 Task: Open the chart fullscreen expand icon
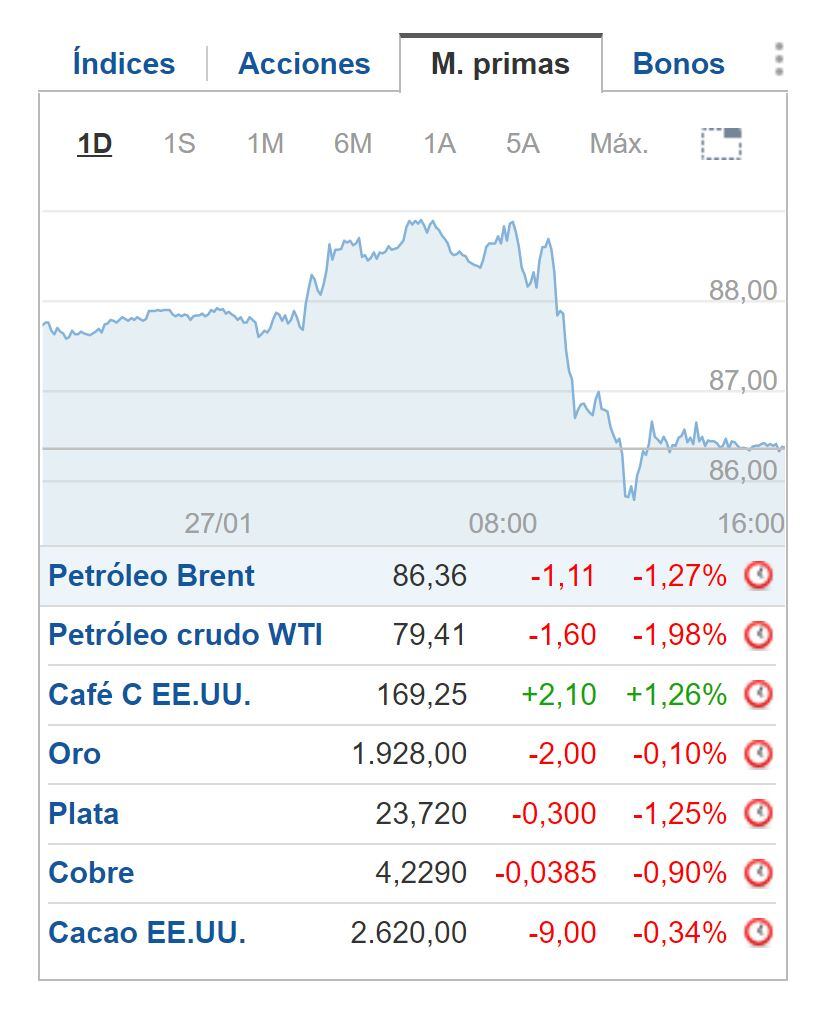(x=722, y=142)
